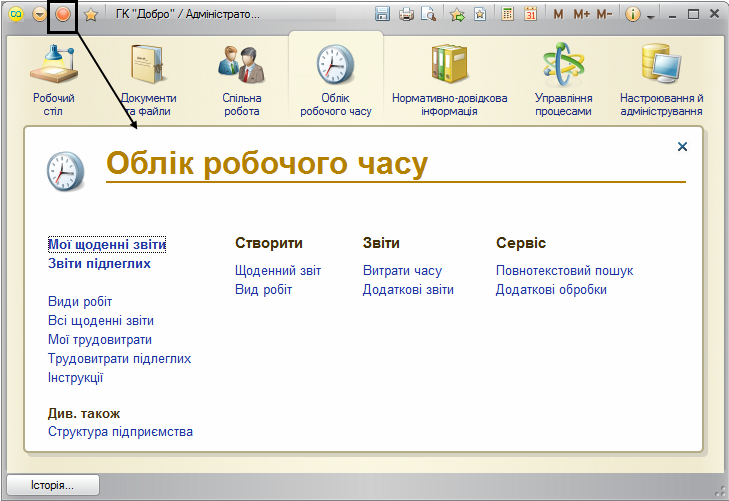The image size is (729, 501).
Task: Open the yellow down-arrow menu button
Action: [x=40, y=14]
